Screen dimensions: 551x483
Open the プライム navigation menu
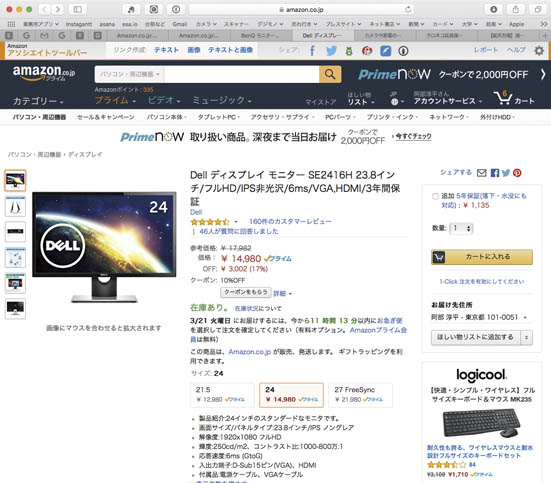point(115,100)
